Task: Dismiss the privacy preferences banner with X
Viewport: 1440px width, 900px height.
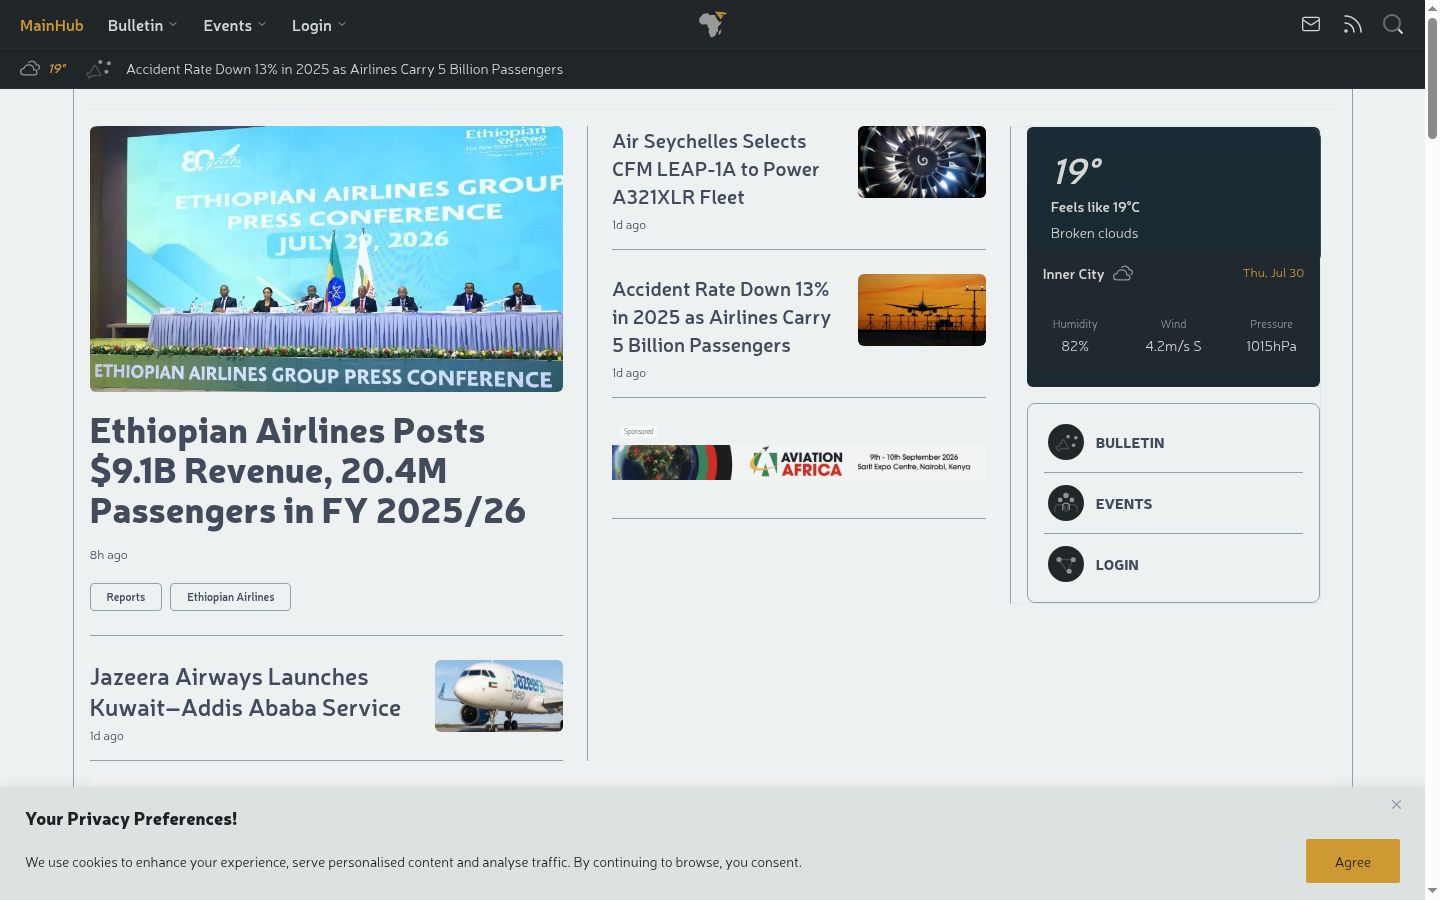Action: [1396, 804]
